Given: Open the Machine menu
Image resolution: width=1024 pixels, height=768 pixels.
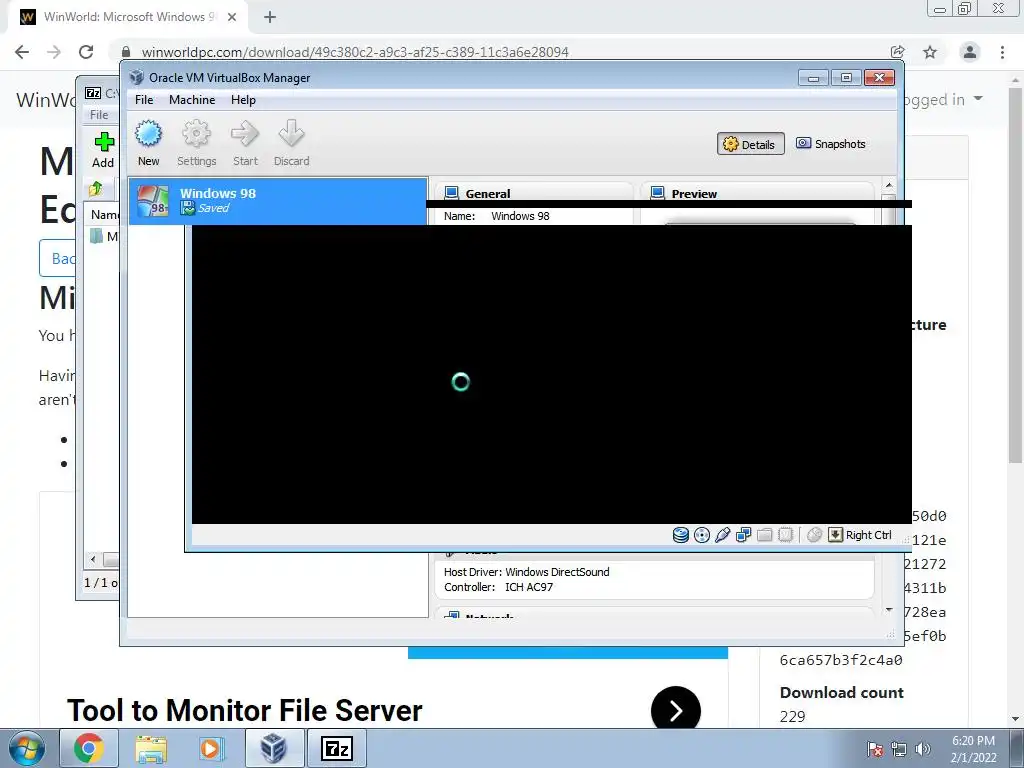Looking at the screenshot, I should coord(192,100).
